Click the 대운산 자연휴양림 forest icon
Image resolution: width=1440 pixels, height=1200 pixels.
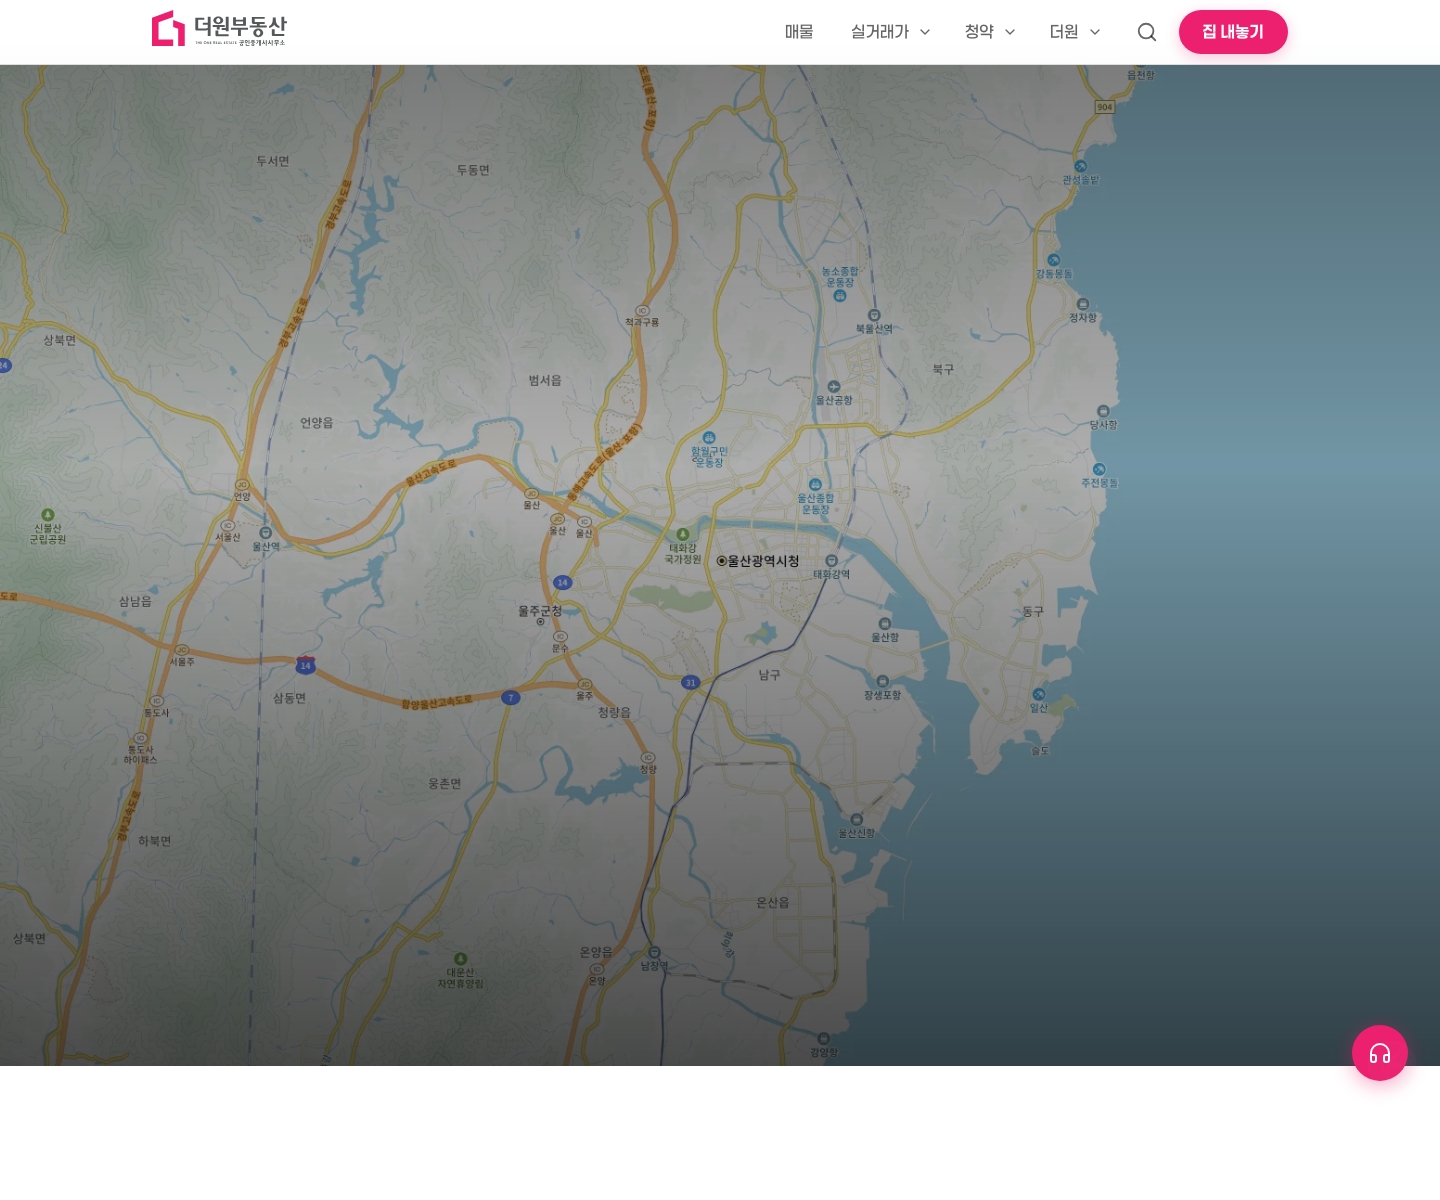(460, 959)
